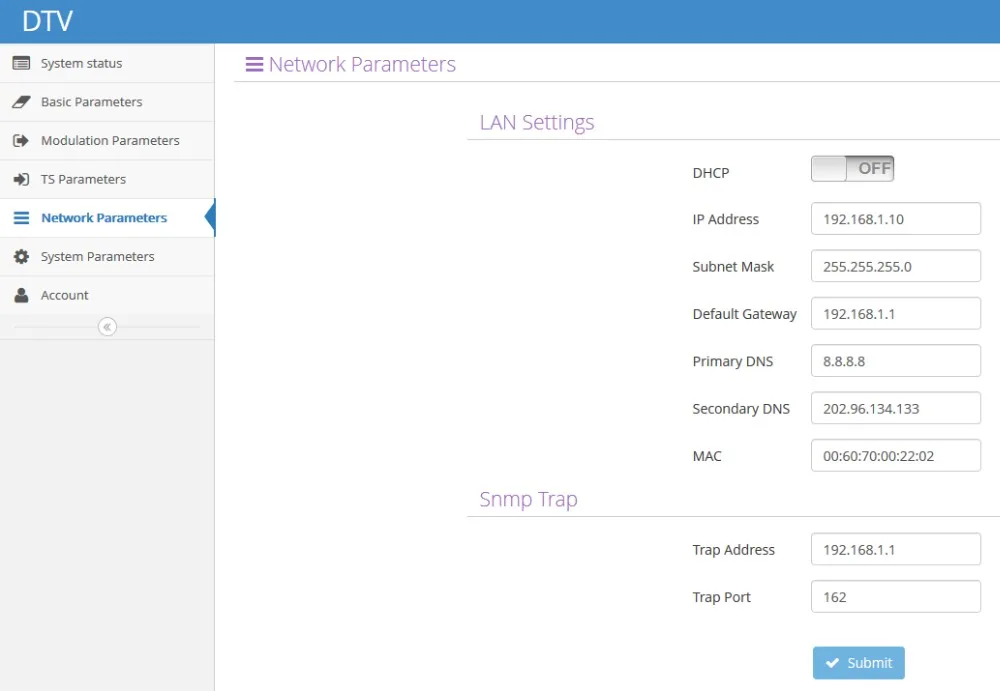Select Network Parameters menu item
Viewport: 1000px width, 691px height.
pyautogui.click(x=107, y=218)
